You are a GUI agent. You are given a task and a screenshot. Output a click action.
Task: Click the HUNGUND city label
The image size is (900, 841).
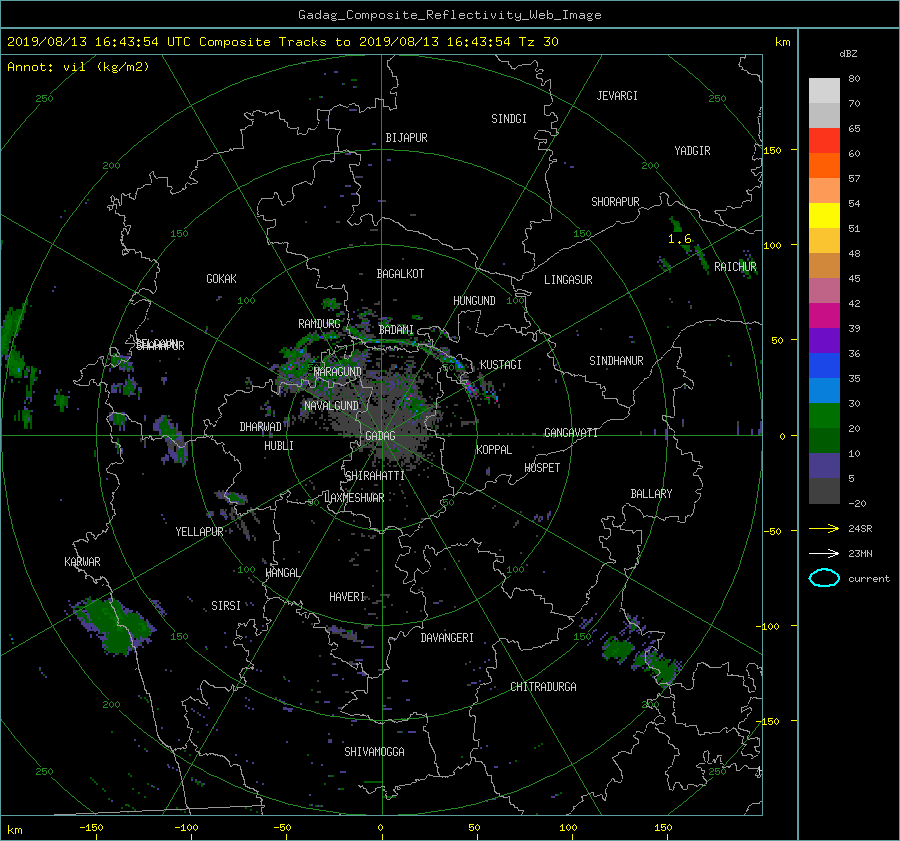[x=474, y=301]
